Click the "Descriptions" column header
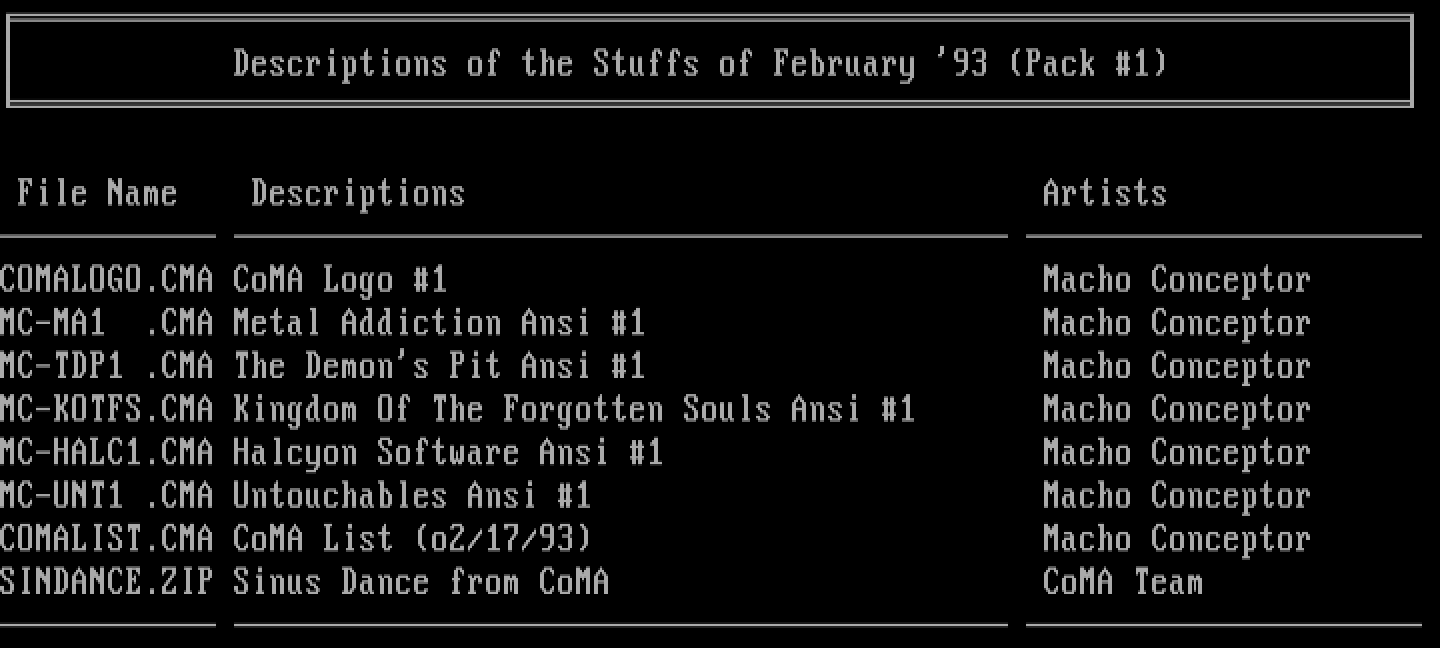 click(x=358, y=192)
